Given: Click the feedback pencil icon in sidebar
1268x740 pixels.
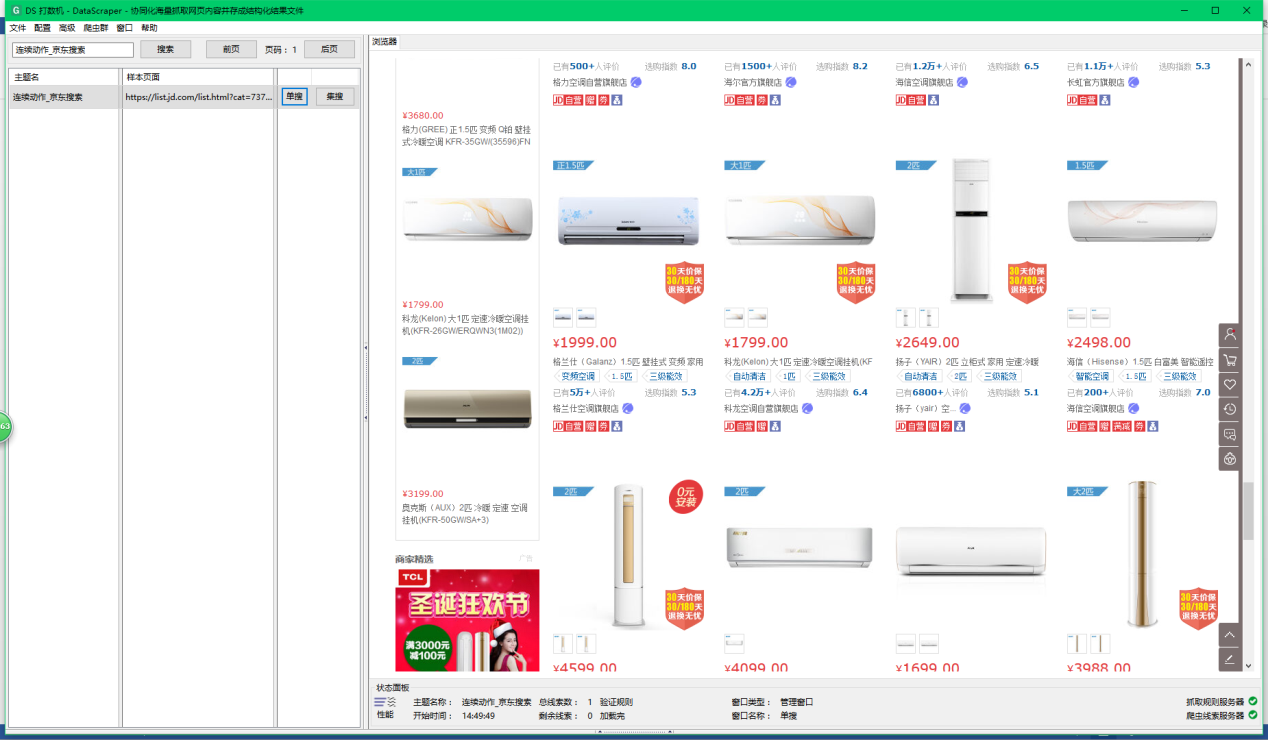Looking at the screenshot, I should point(1230,660).
